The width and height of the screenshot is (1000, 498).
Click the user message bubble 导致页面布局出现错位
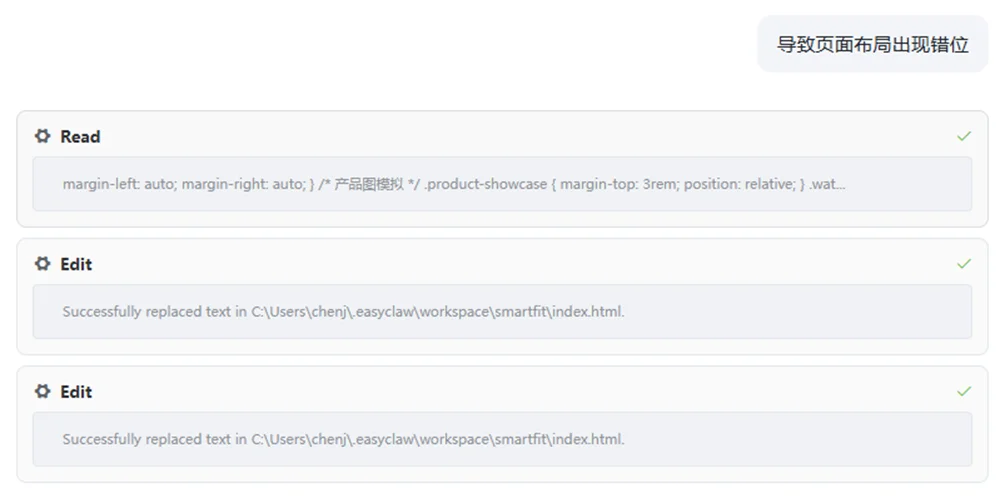point(872,44)
